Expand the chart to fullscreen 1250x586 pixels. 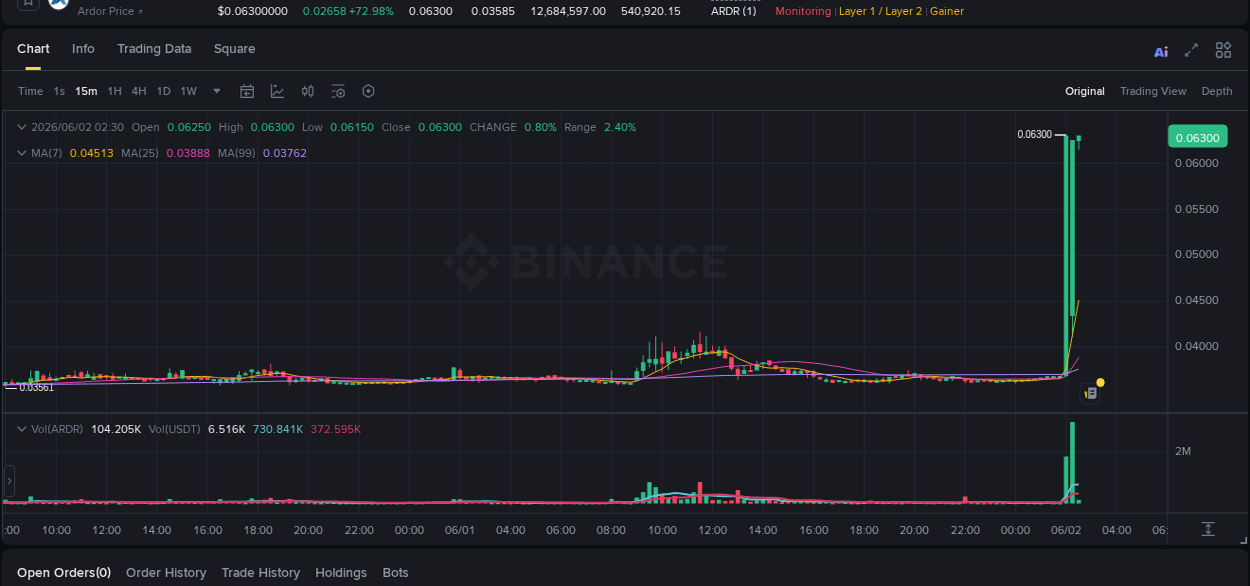[1191, 50]
